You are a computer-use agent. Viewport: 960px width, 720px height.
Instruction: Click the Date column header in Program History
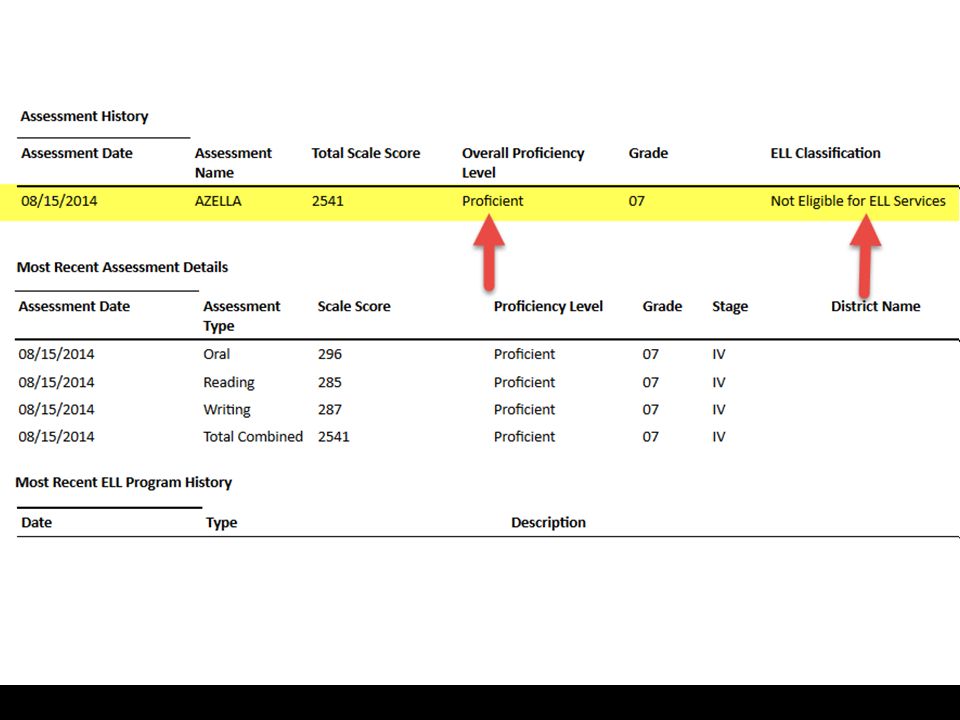36,522
